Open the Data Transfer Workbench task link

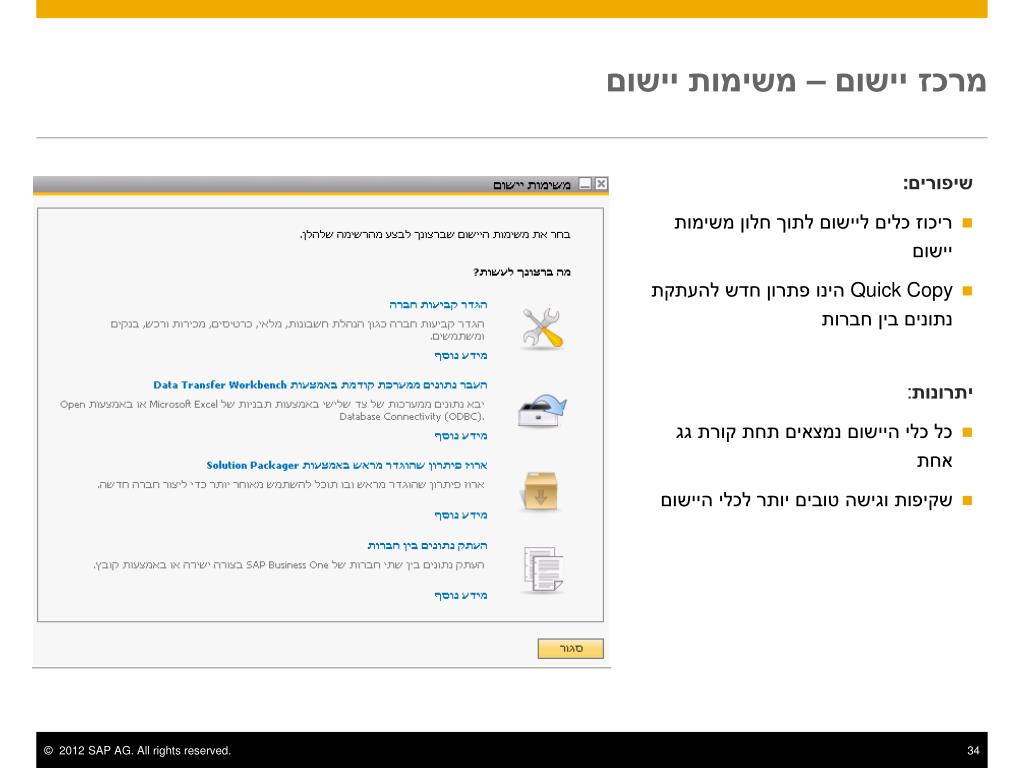[x=320, y=385]
